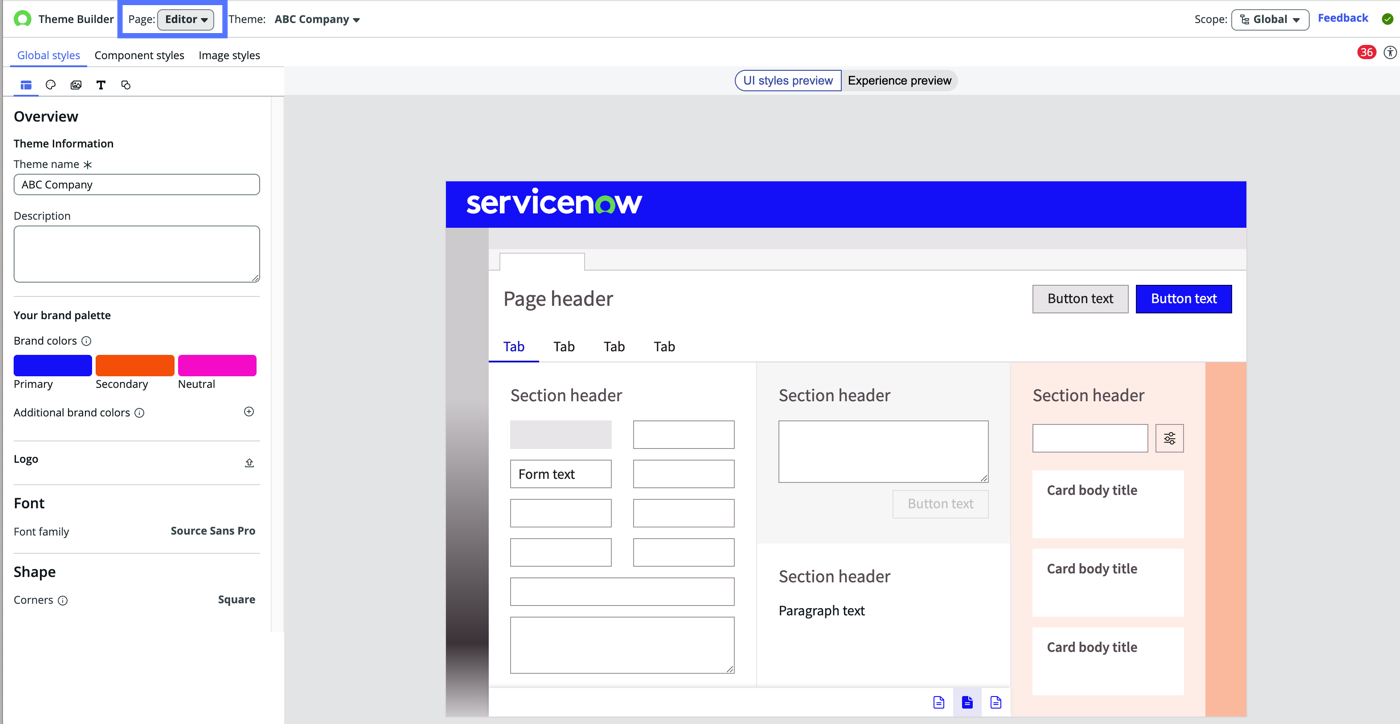The image size is (1400, 724).
Task: Click the info icon beside Additional brand colors
Action: click(139, 413)
